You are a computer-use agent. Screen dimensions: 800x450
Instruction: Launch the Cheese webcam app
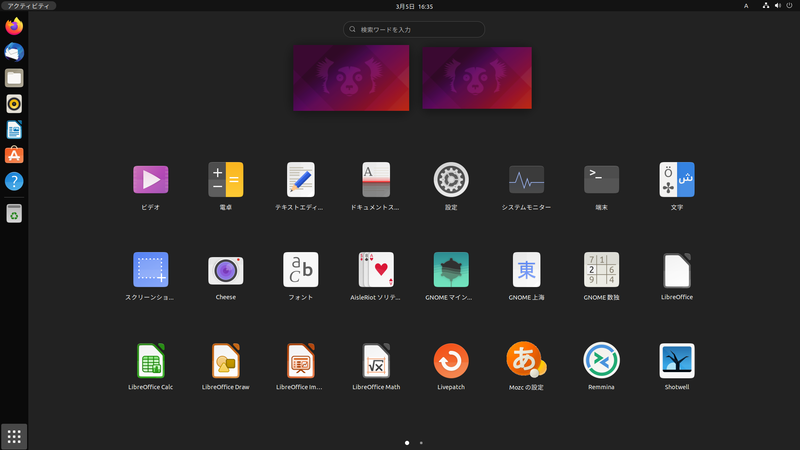(226, 270)
